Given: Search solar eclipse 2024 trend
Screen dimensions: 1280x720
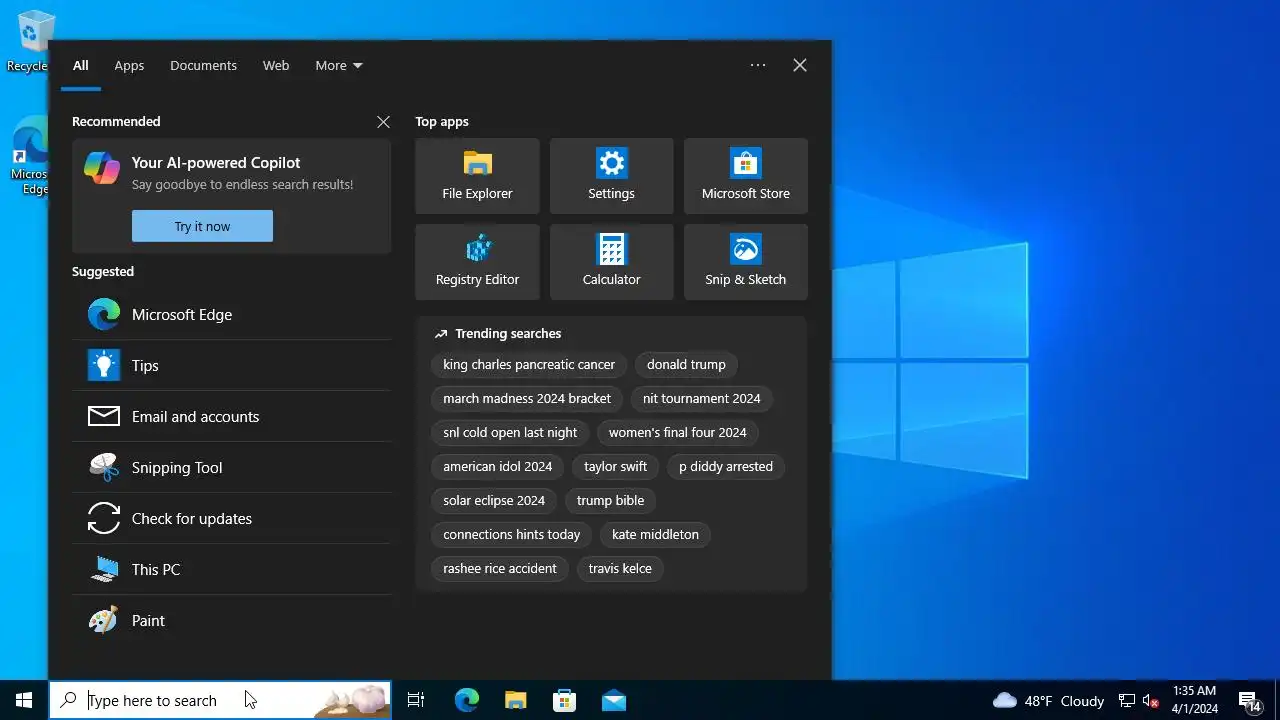Looking at the screenshot, I should pyautogui.click(x=494, y=500).
